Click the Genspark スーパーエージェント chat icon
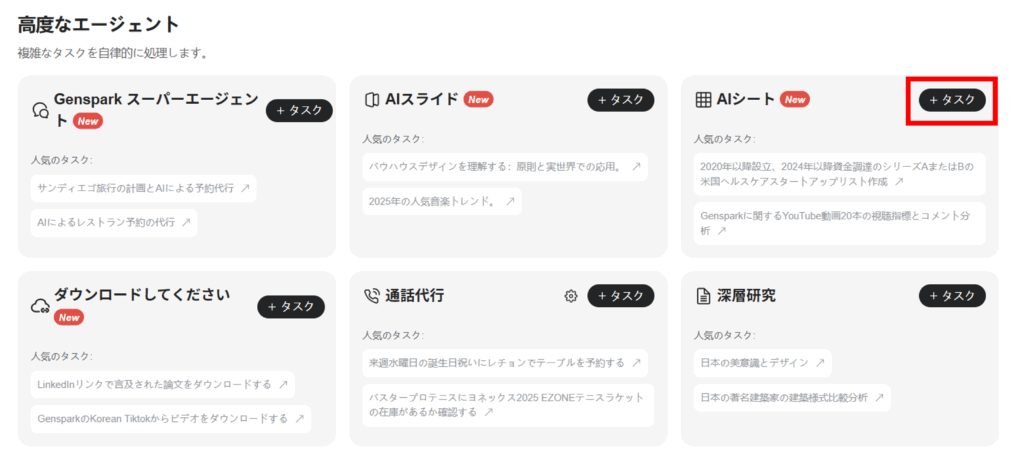Viewport: 1024px width, 451px height. [x=41, y=110]
